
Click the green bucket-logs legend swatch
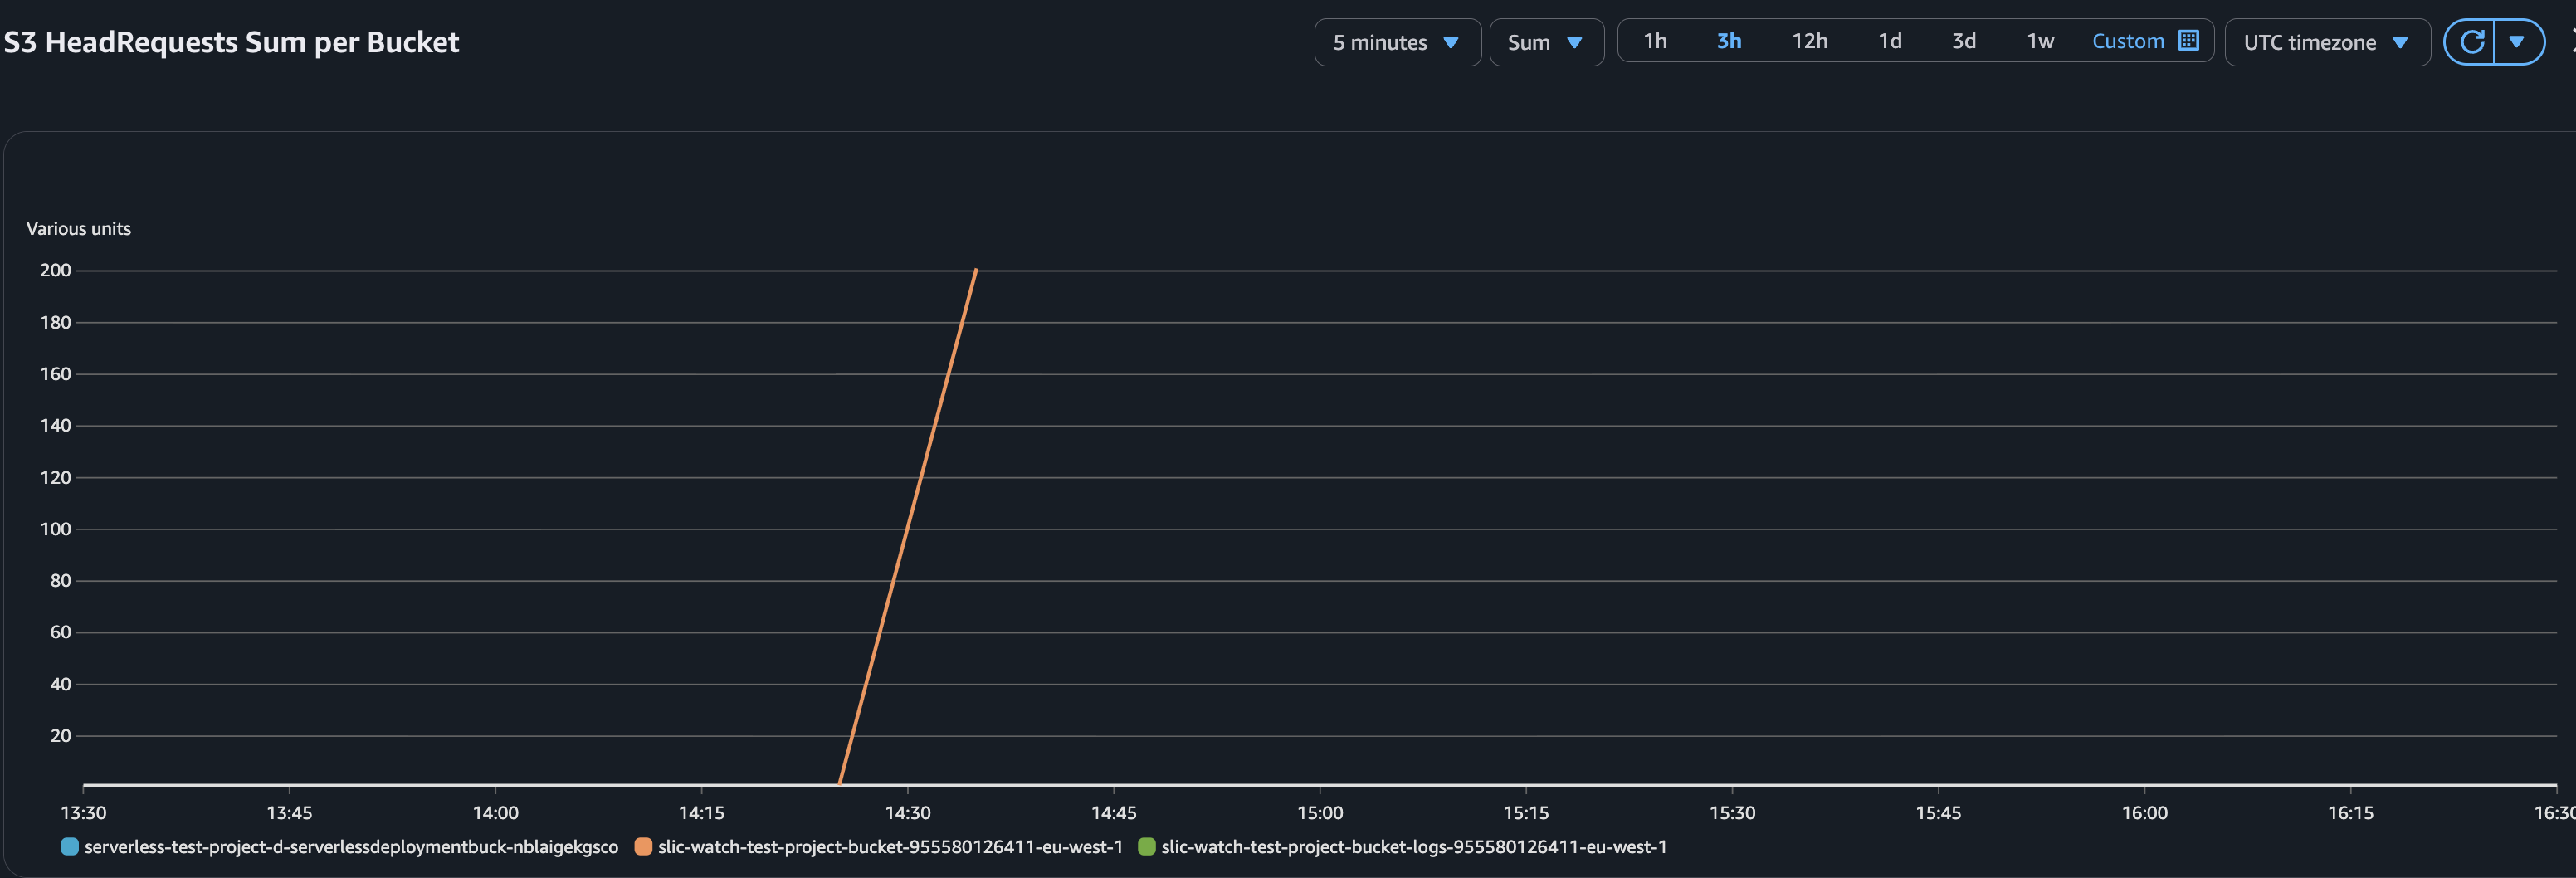[1146, 847]
